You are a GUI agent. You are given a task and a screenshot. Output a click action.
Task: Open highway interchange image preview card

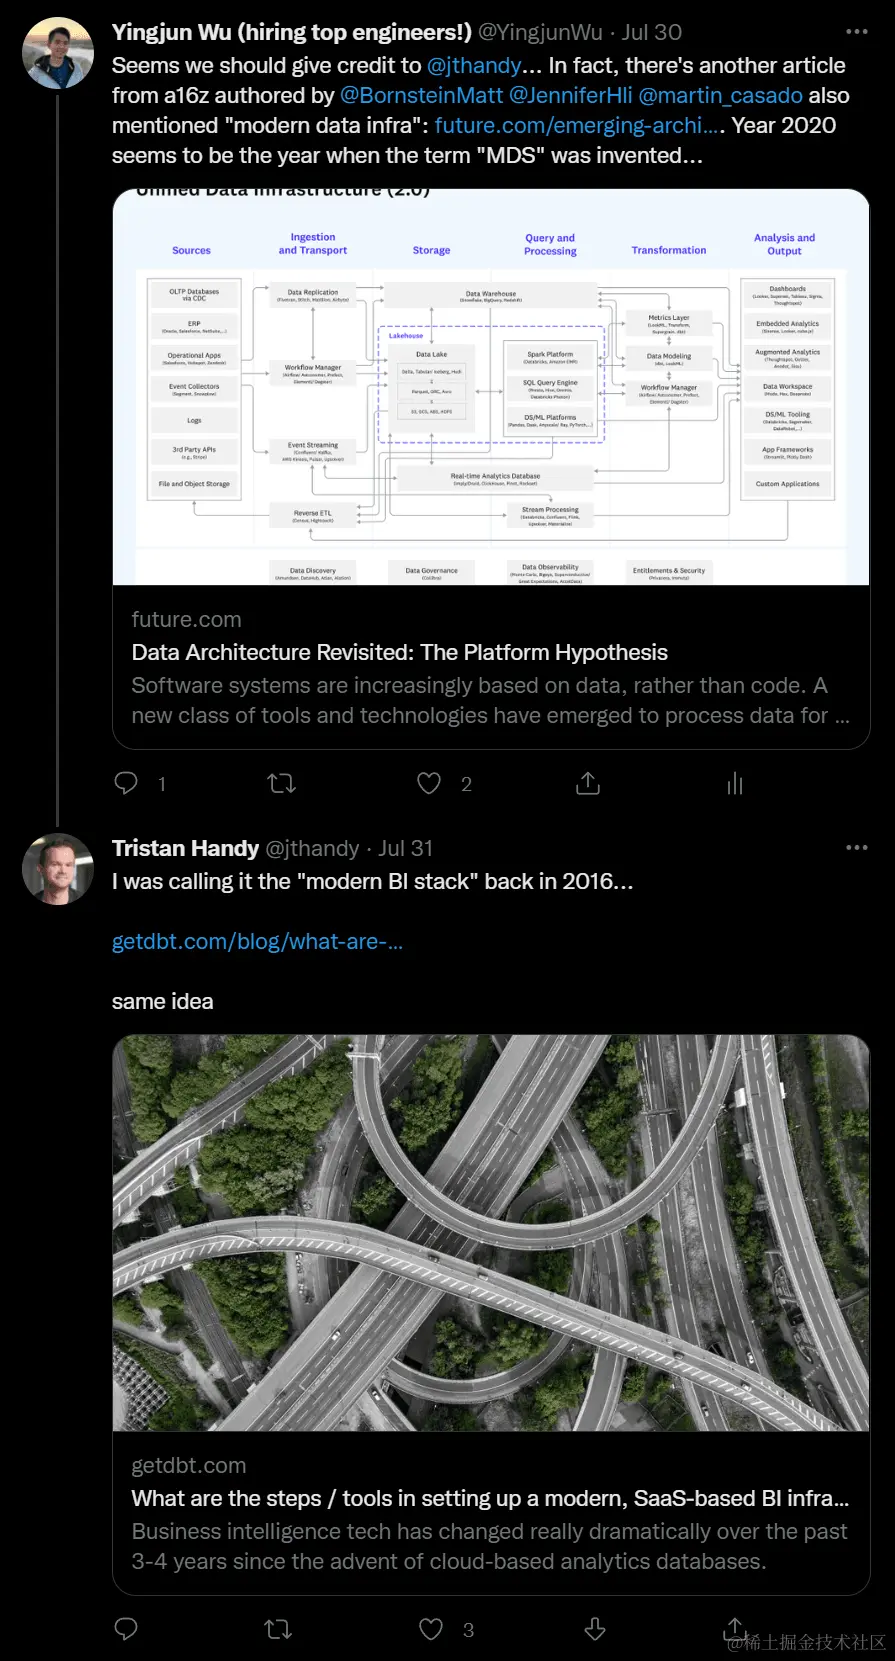click(491, 1315)
